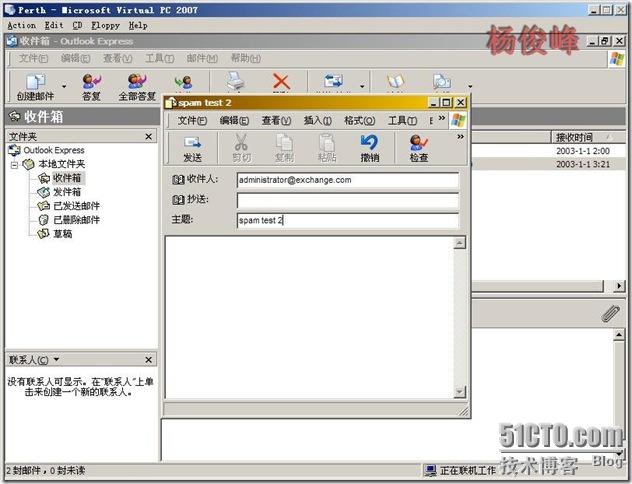Open the Deleted Items (已删除邮件) folder

coord(77,220)
